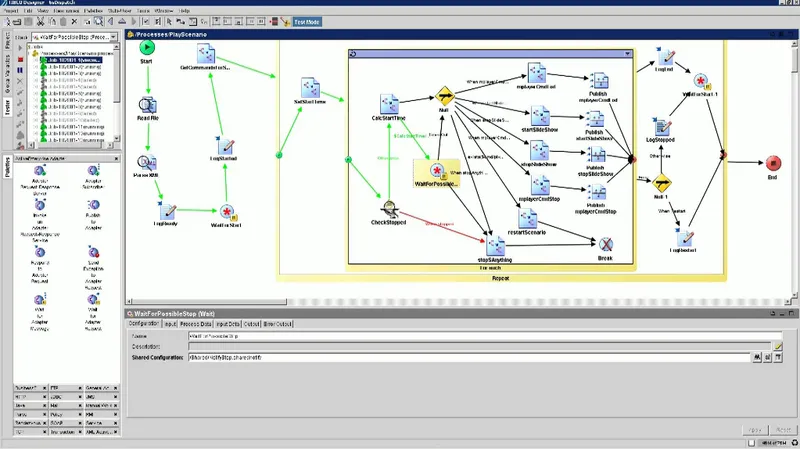Screen dimensions: 800x449
Task: Open the Help menu
Action: (184, 10)
